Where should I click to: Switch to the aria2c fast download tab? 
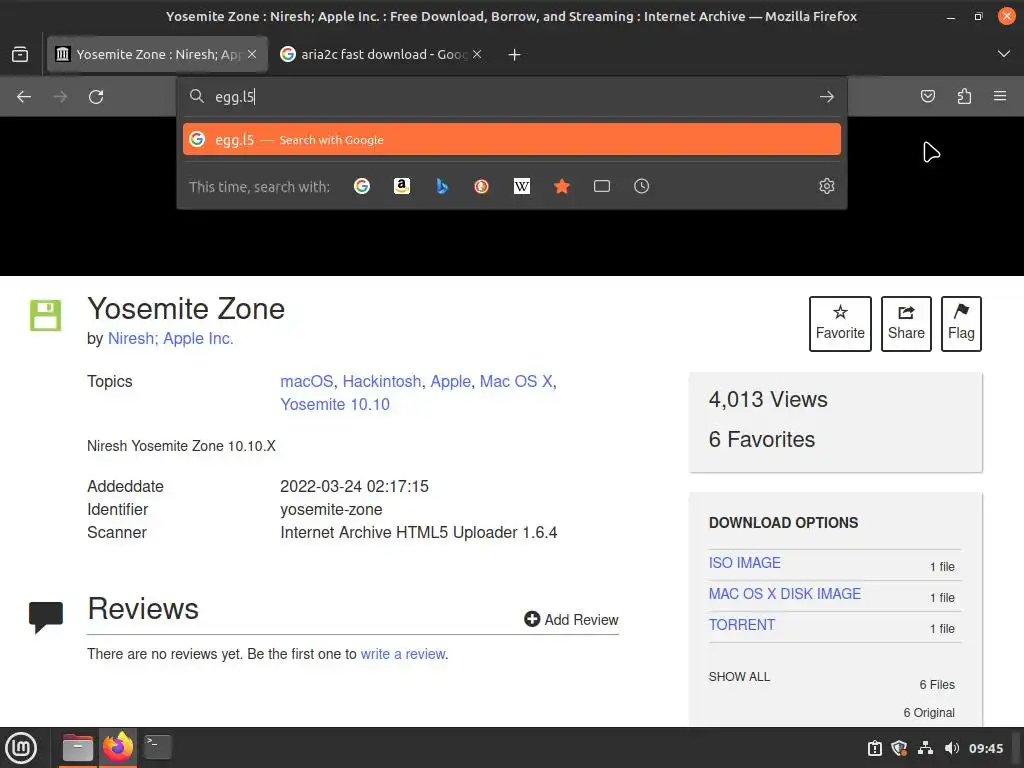pyautogui.click(x=382, y=54)
